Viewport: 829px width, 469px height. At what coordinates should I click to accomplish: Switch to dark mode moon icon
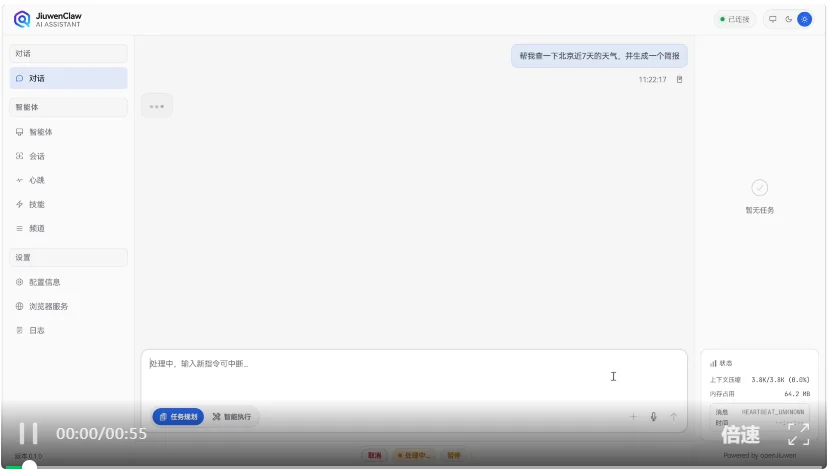click(788, 19)
